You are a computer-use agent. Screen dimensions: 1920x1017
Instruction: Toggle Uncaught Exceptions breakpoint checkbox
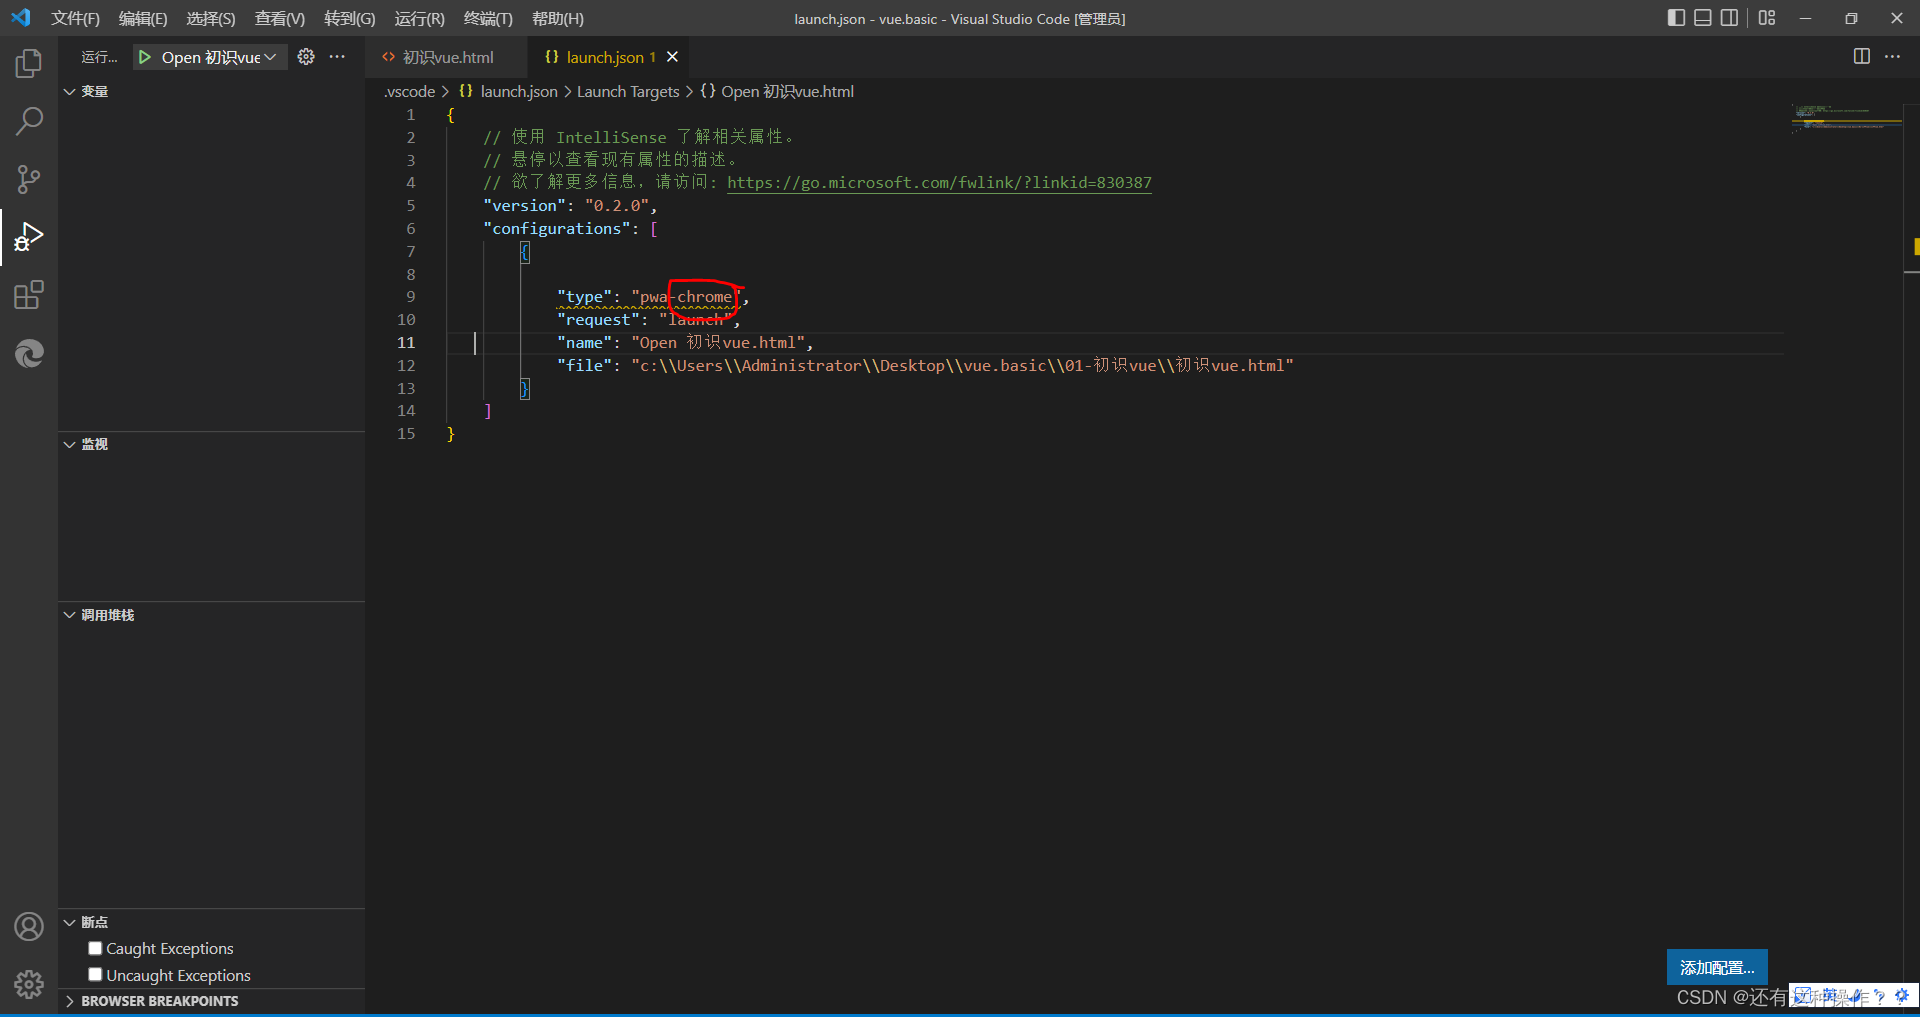pyautogui.click(x=95, y=974)
